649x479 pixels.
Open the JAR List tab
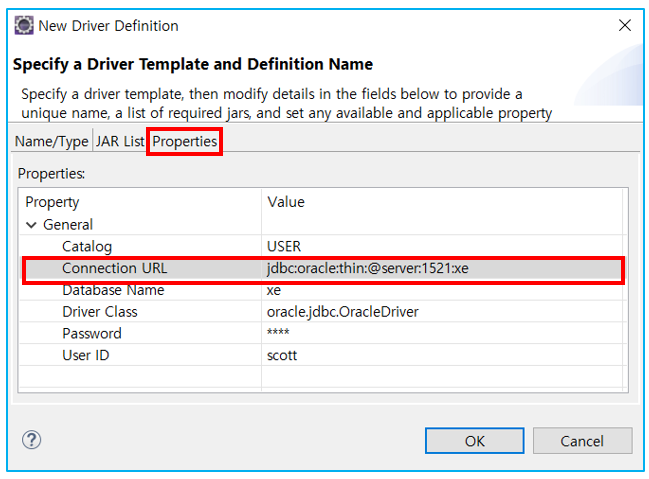(x=120, y=141)
